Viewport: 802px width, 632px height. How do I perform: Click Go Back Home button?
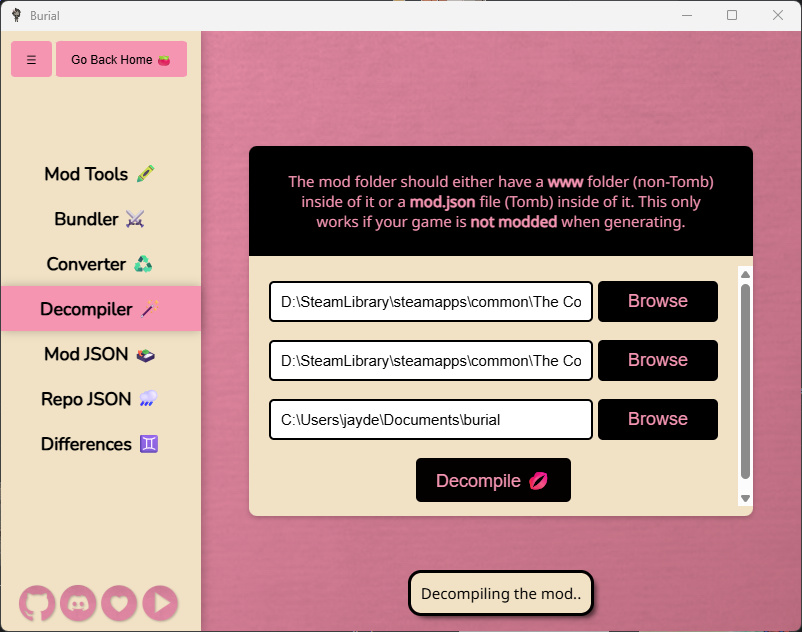121,59
